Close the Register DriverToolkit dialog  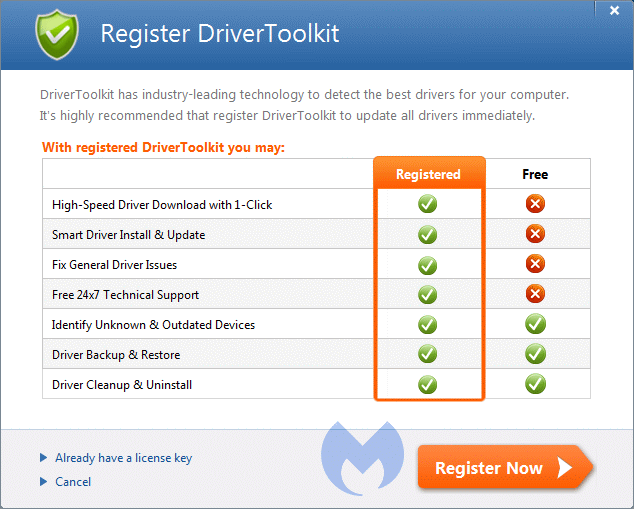(x=613, y=10)
